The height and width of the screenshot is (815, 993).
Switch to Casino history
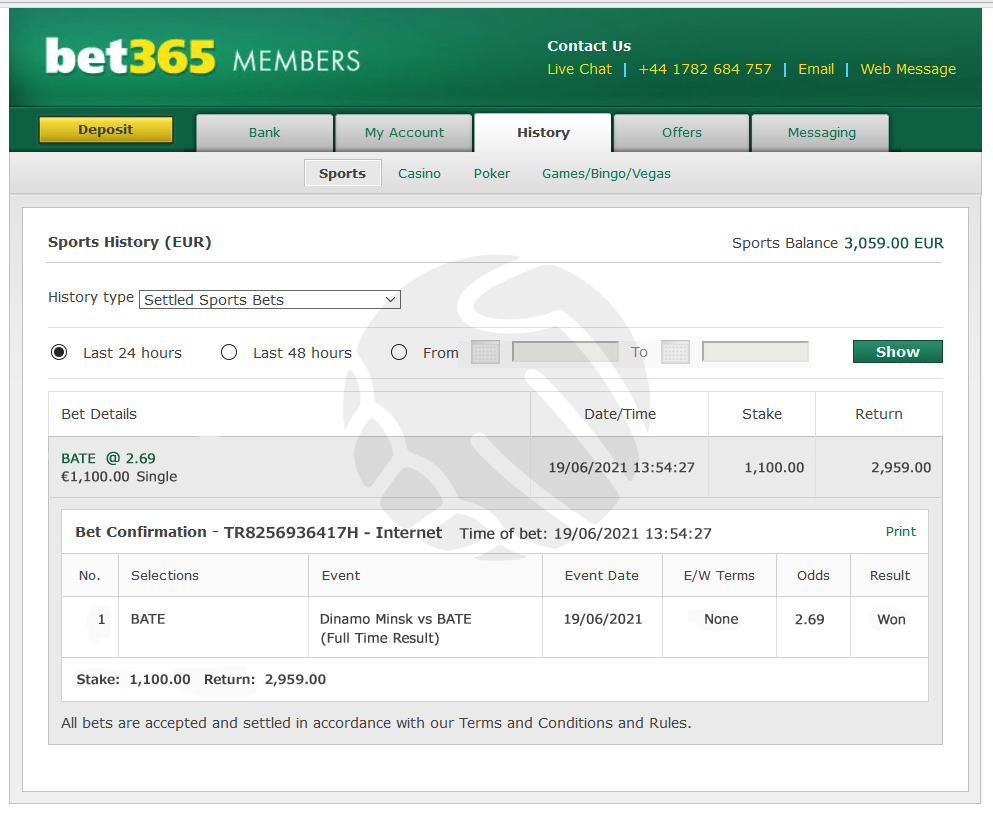coord(419,174)
